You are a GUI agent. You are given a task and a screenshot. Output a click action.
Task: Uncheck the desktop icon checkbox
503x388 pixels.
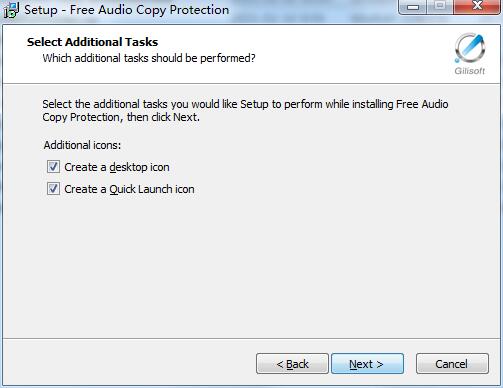tap(53, 167)
